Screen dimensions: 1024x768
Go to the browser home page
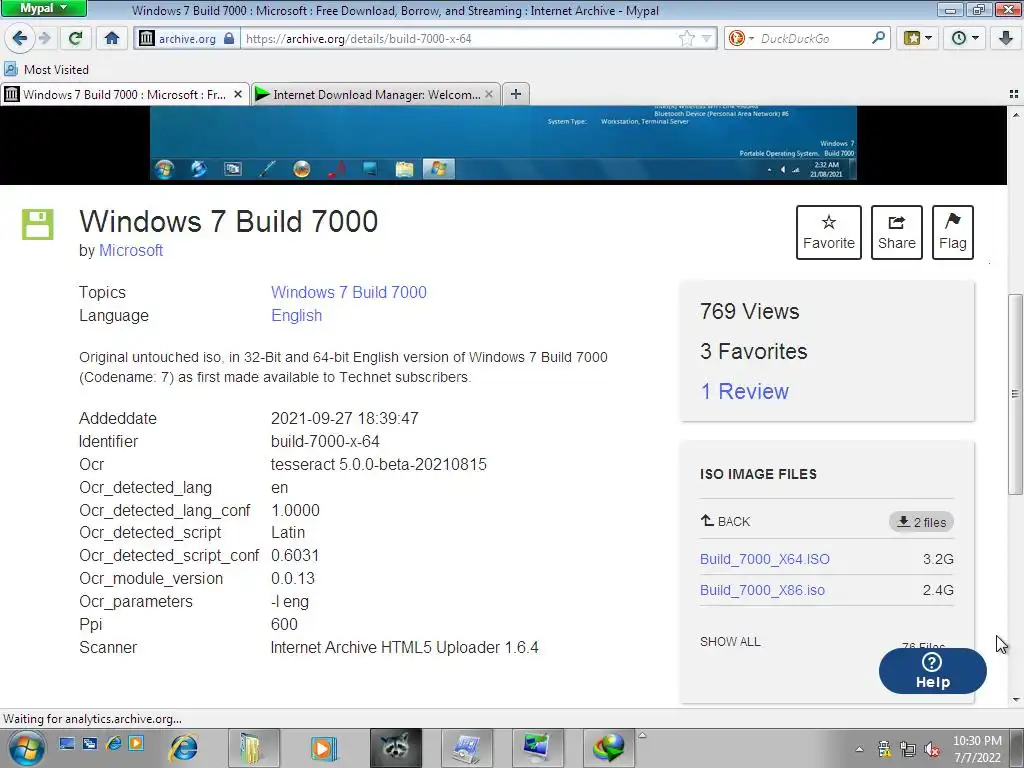[112, 38]
